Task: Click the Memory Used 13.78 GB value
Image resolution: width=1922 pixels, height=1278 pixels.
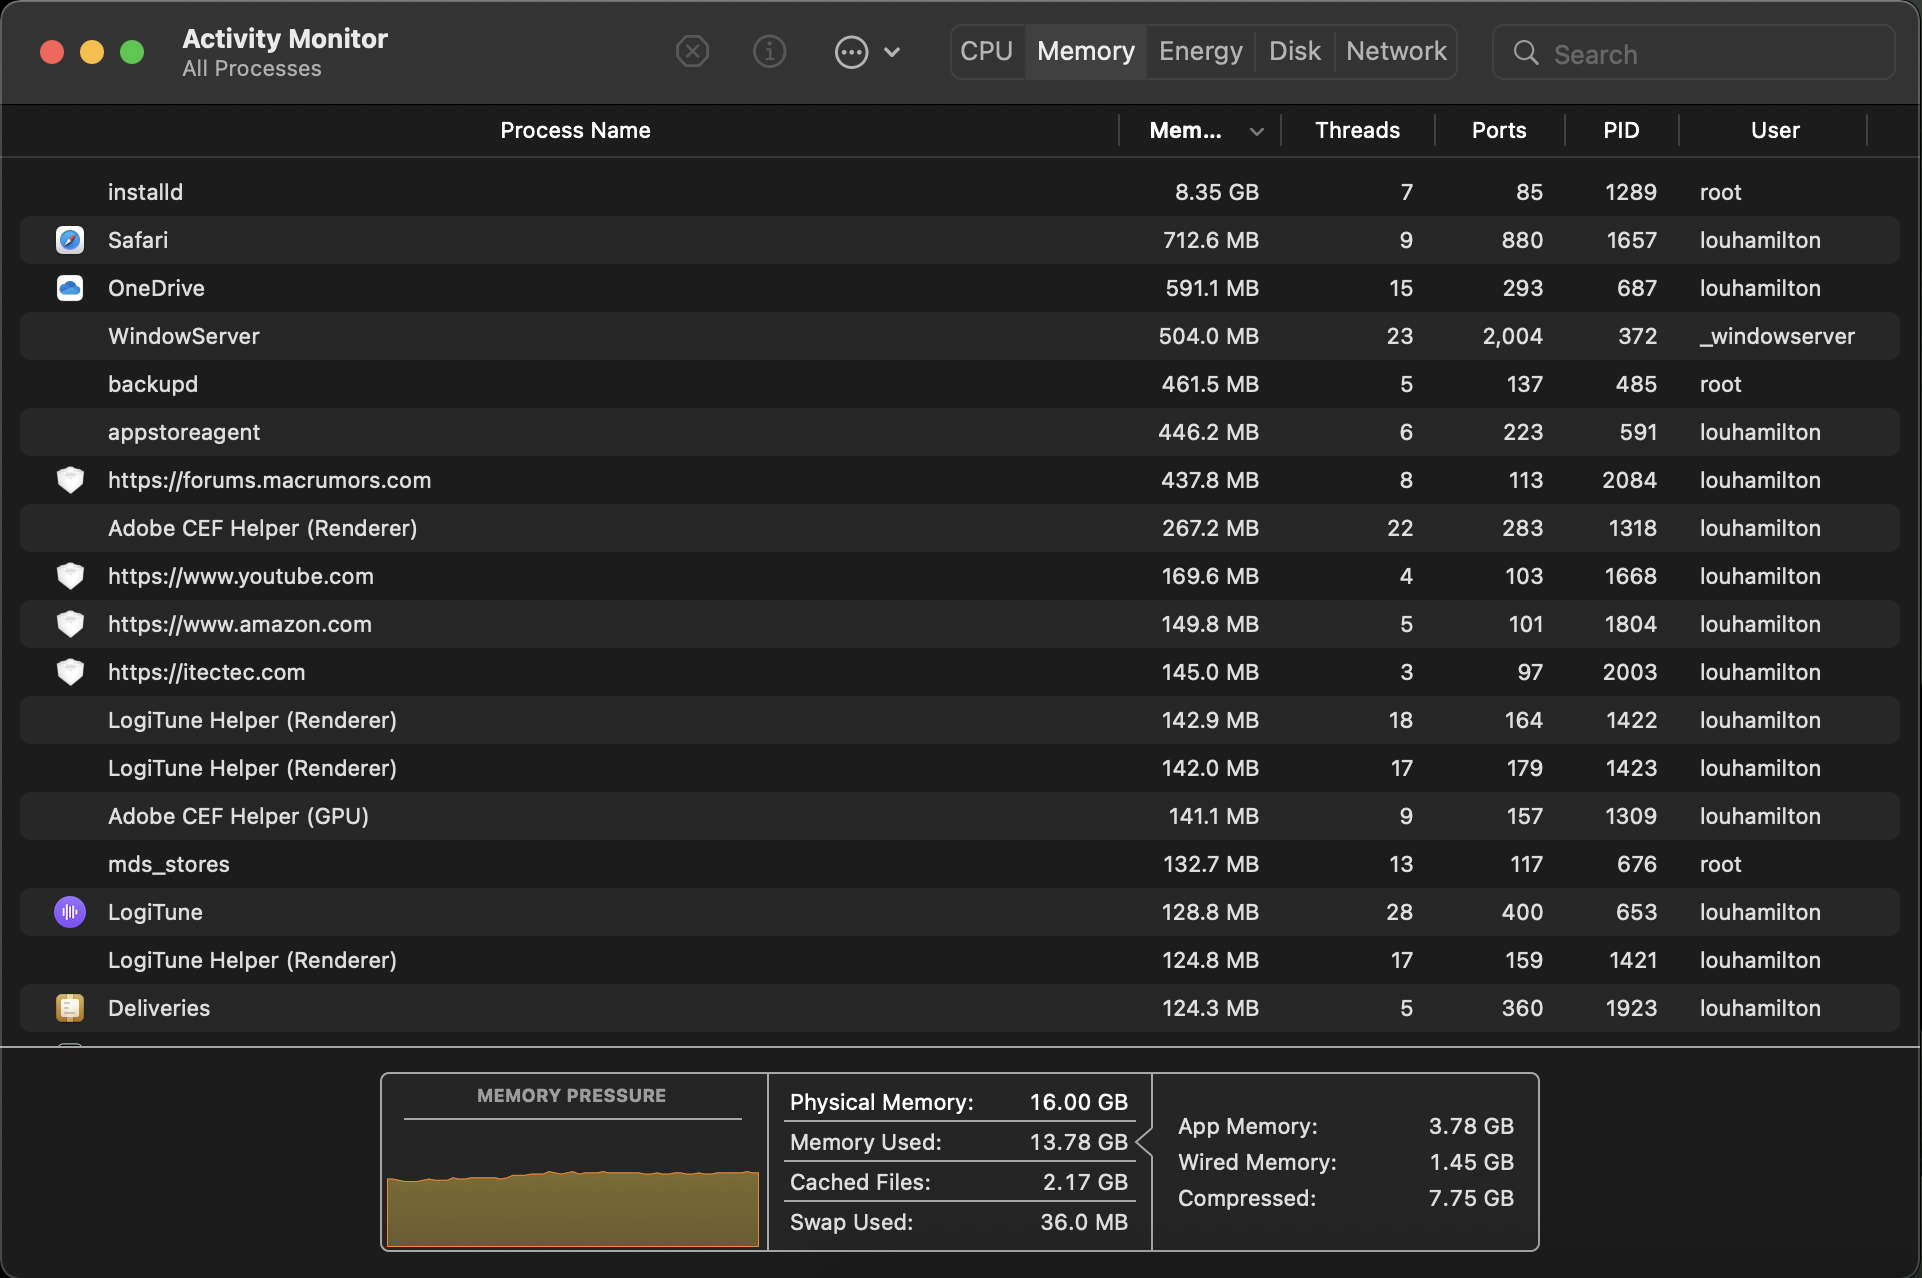Action: [1079, 1142]
